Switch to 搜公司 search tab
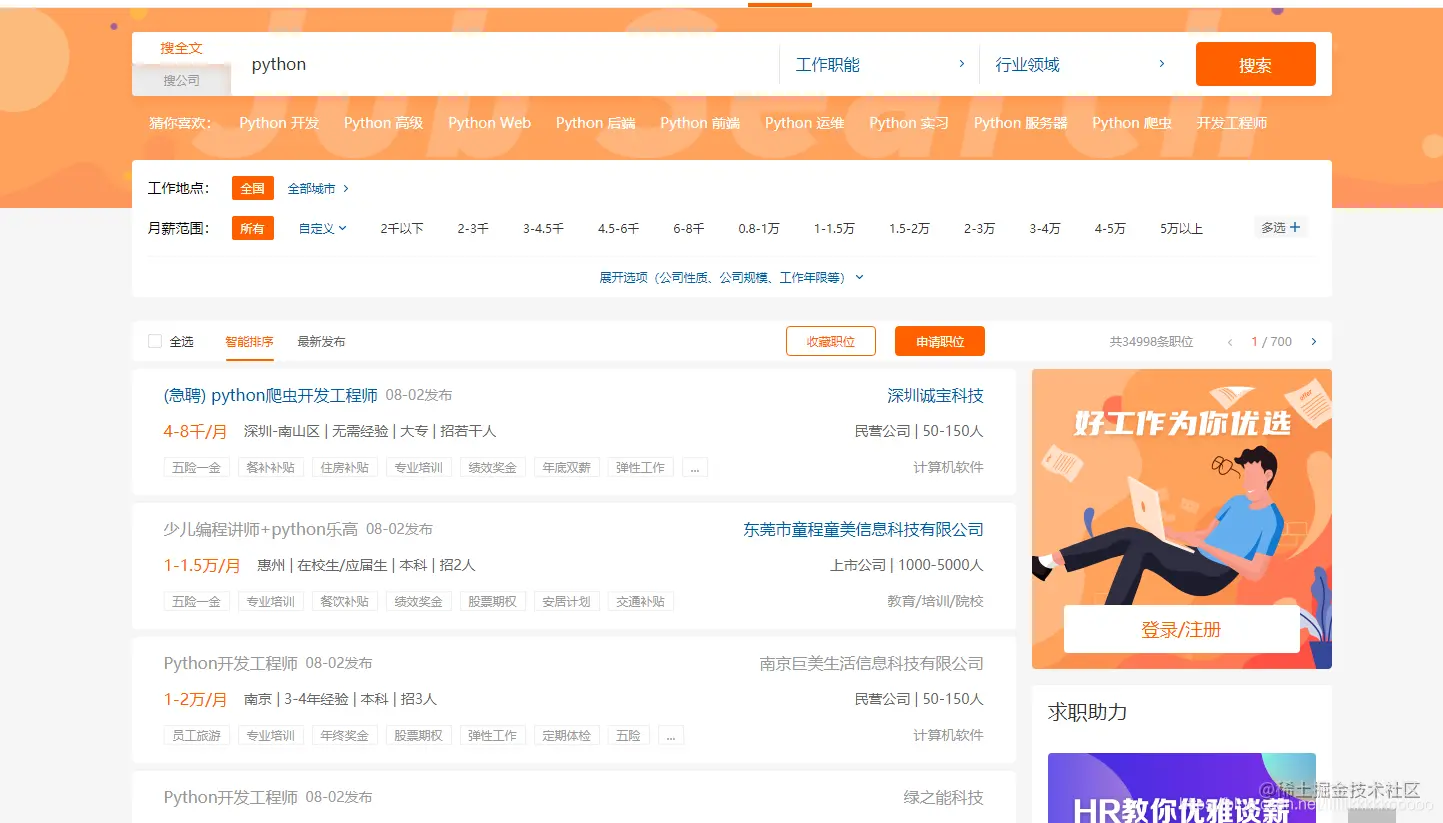The height and width of the screenshot is (823, 1443). (x=181, y=80)
